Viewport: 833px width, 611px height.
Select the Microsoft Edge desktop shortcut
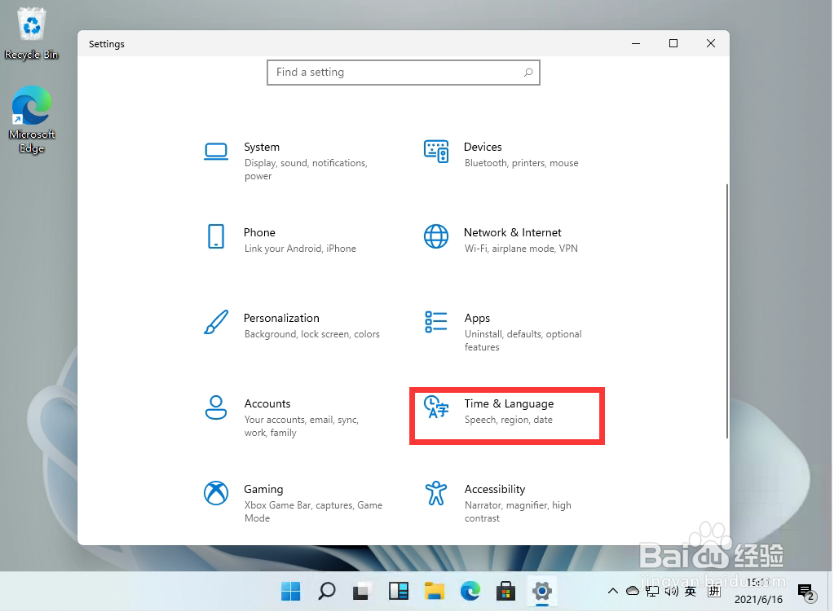[31, 120]
